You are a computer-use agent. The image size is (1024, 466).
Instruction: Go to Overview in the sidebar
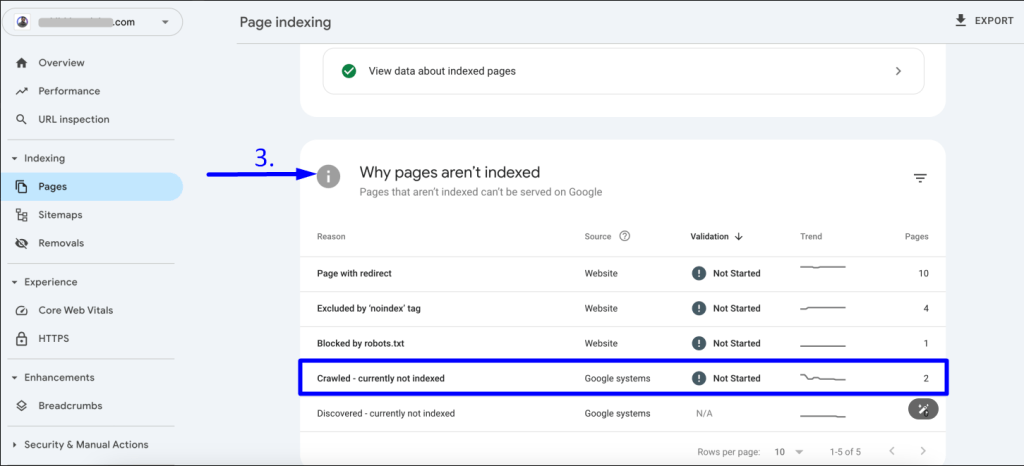pos(61,63)
